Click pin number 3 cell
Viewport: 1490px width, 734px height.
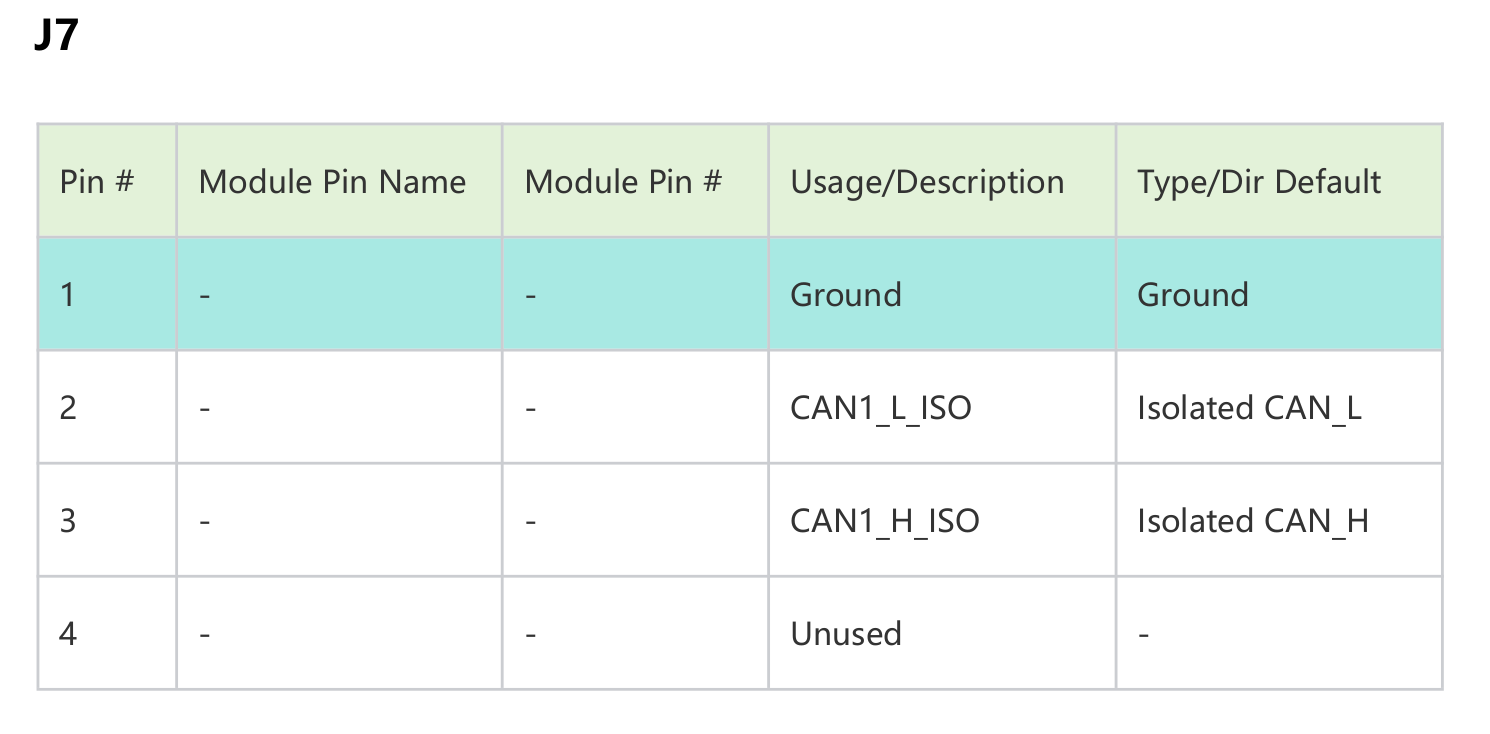click(x=68, y=521)
